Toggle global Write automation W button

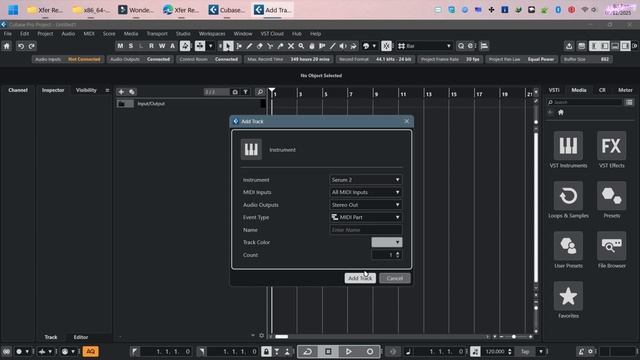[162, 46]
